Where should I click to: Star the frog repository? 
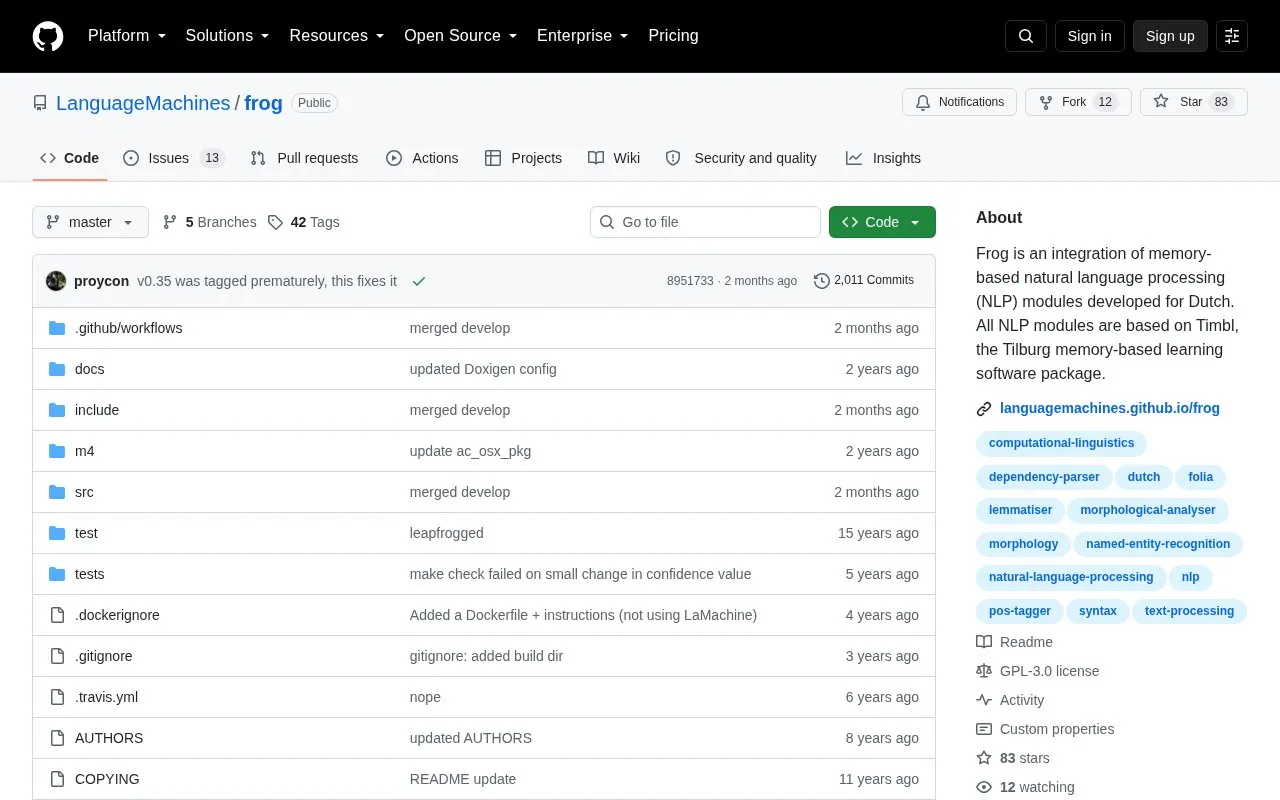coord(1194,102)
